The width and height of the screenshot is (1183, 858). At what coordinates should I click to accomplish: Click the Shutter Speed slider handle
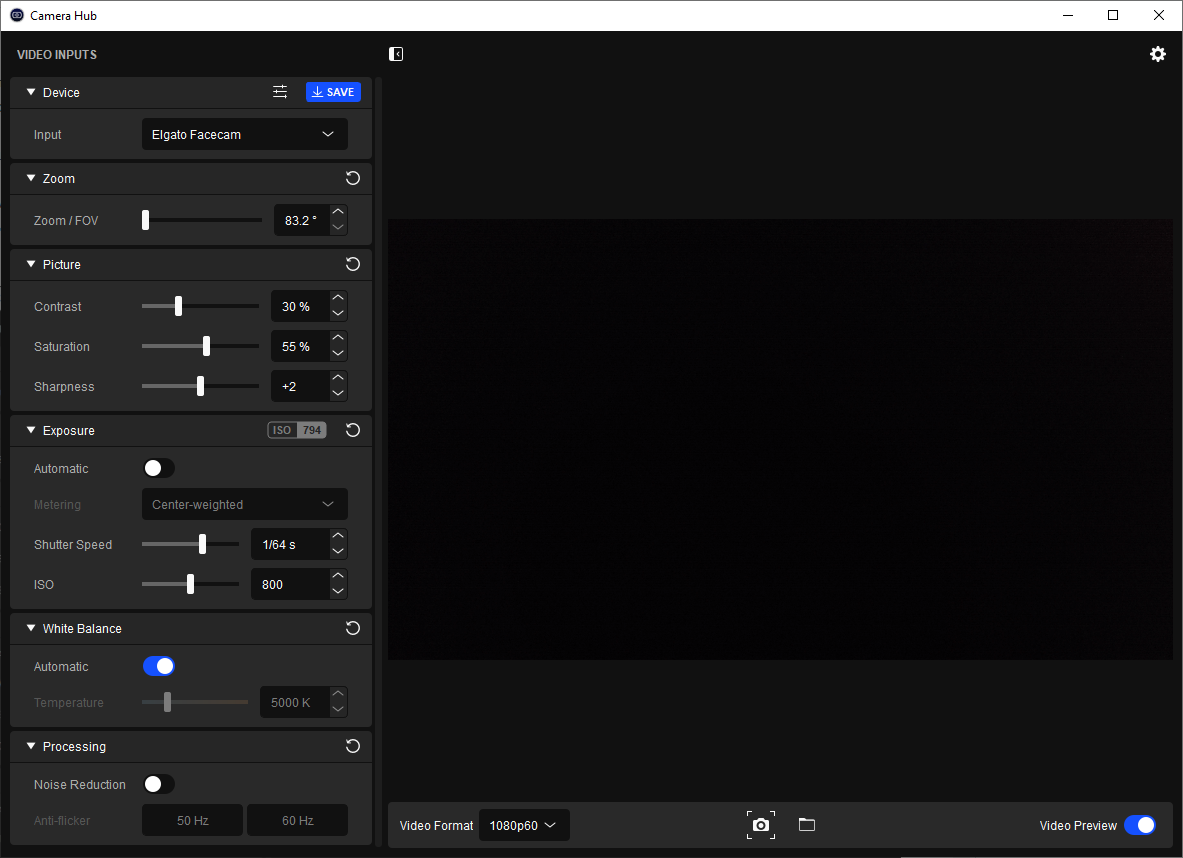point(202,543)
